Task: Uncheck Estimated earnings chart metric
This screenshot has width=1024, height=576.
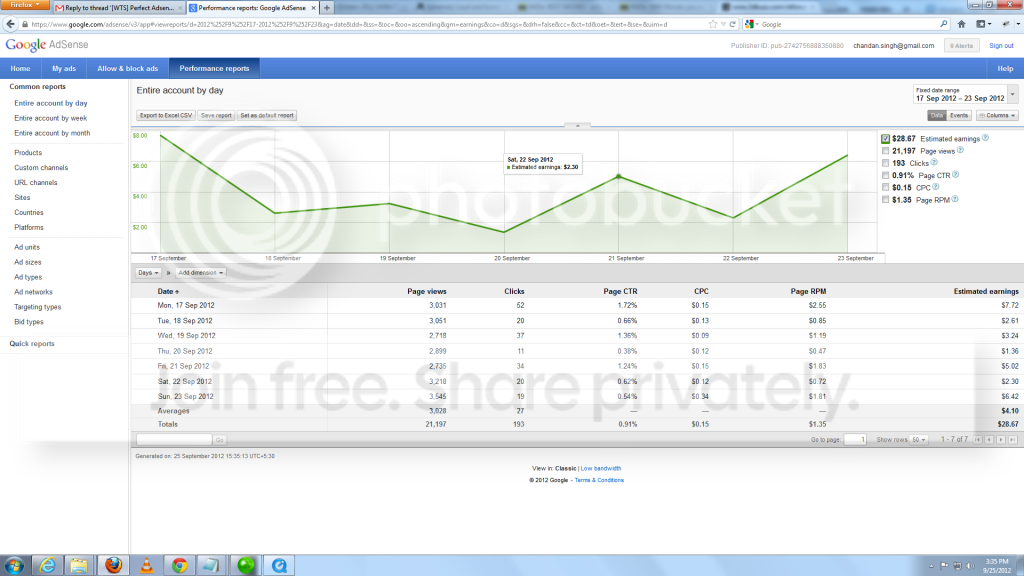Action: tap(886, 138)
